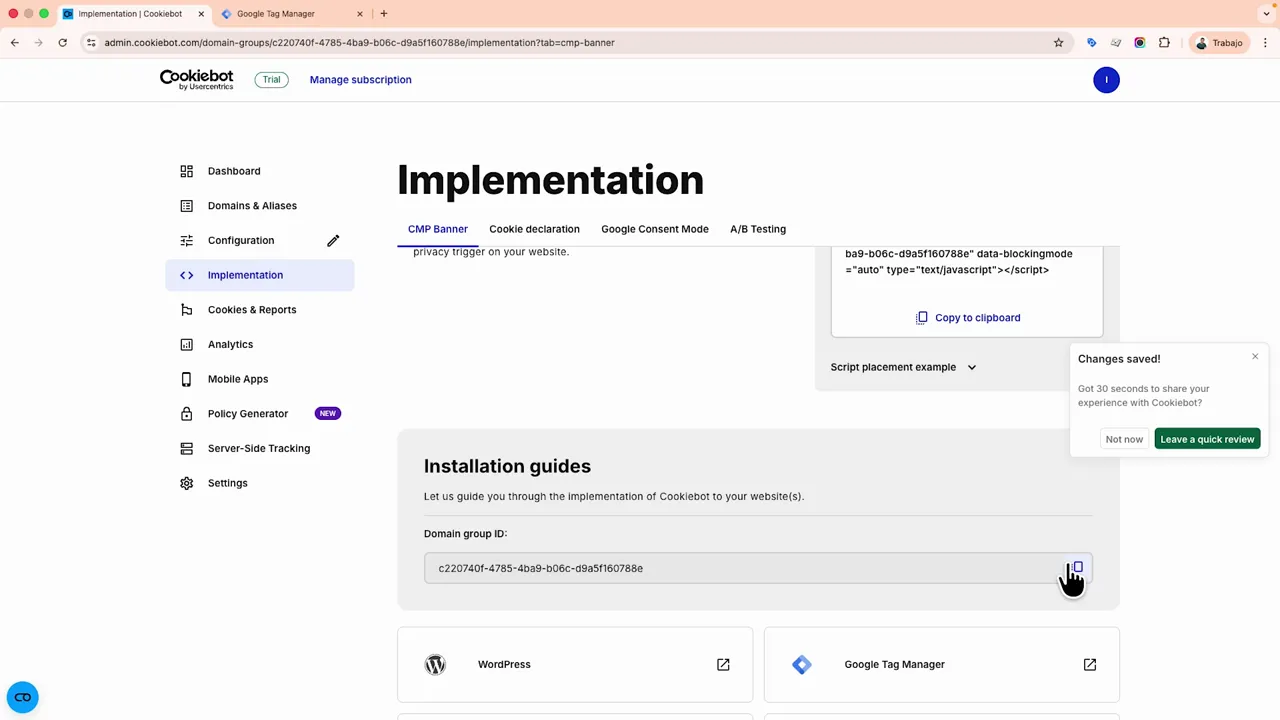Image resolution: width=1280 pixels, height=720 pixels.
Task: Copy the Domain group ID with copy icon
Action: coord(1077,568)
